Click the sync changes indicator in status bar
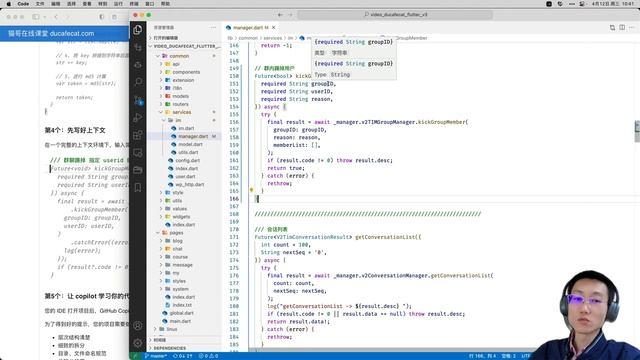The height and width of the screenshot is (360, 640). click(182, 356)
